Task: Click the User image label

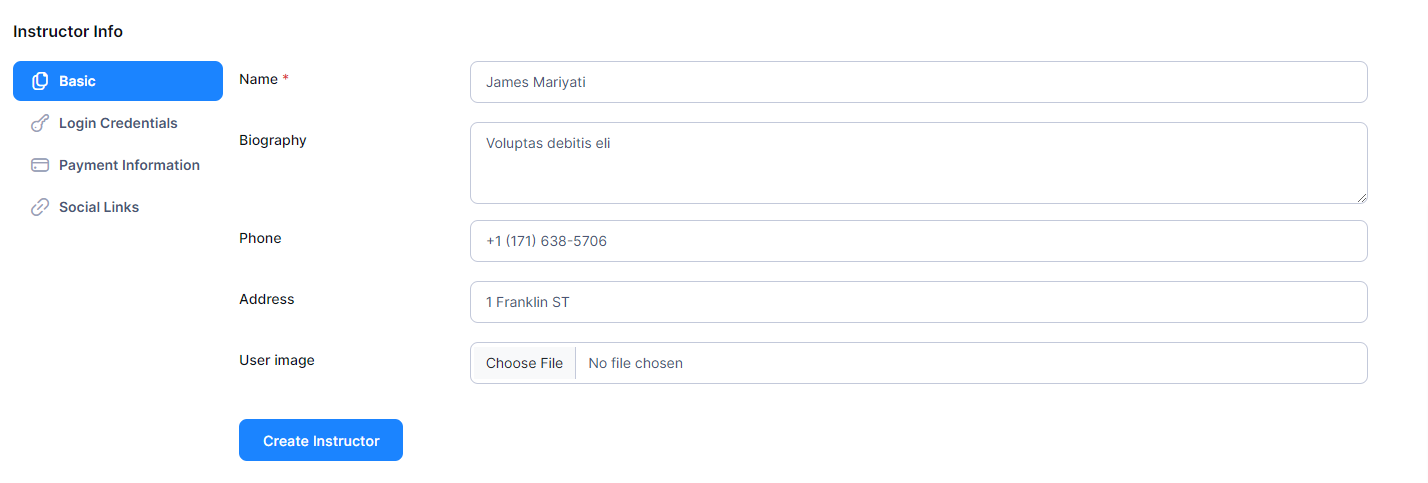Action: (276, 360)
